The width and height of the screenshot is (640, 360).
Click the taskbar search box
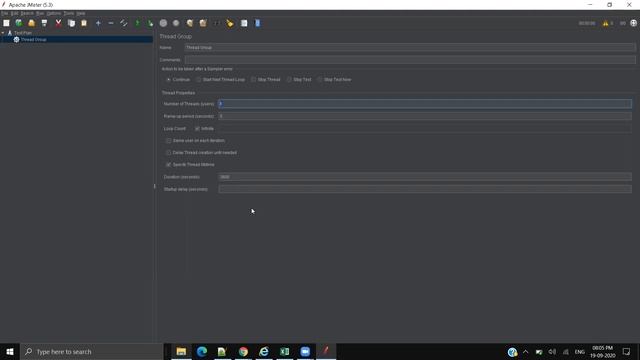point(92,351)
